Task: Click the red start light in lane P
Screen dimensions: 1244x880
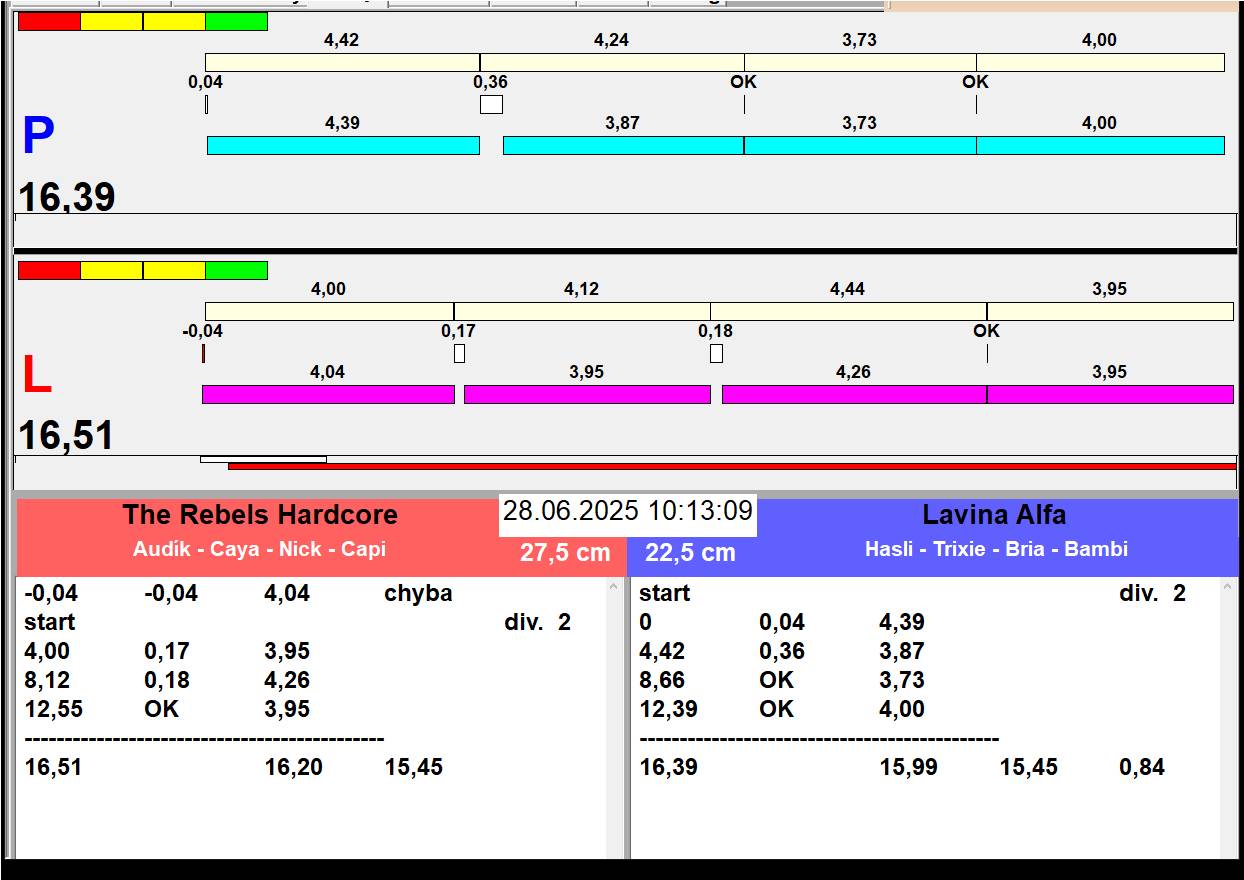Action: click(49, 22)
